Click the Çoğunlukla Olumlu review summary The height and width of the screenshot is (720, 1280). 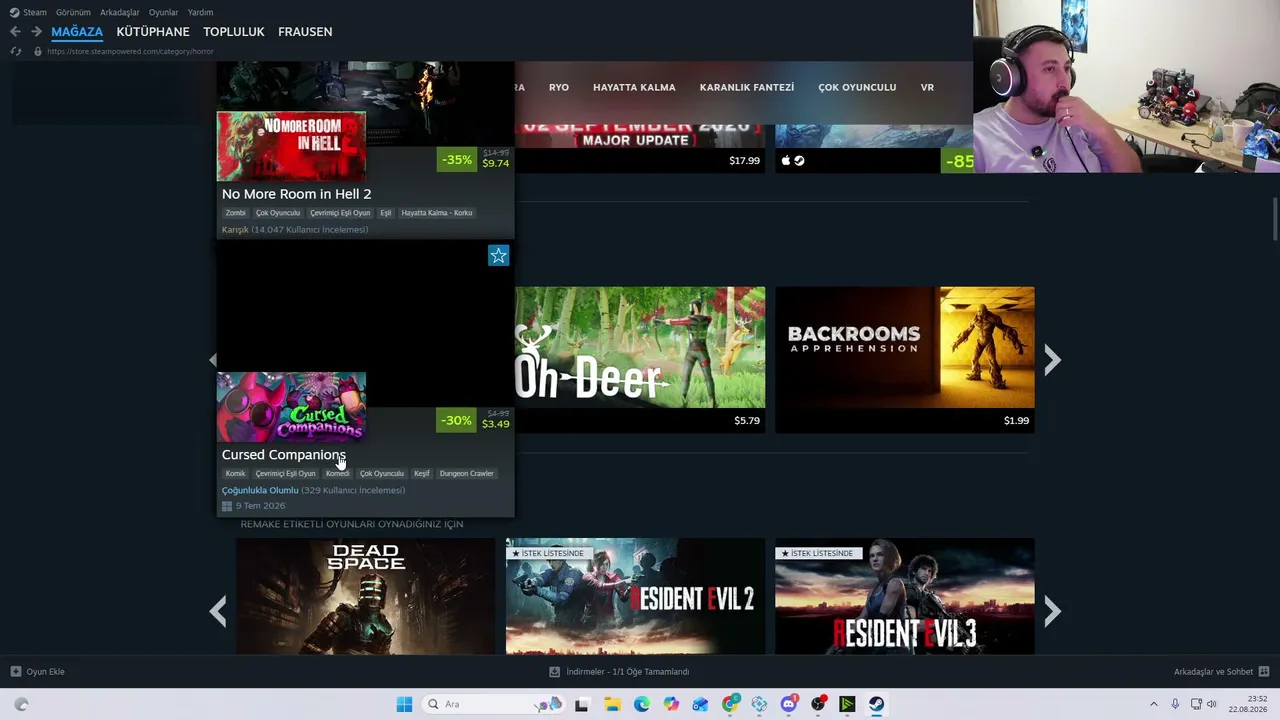point(260,491)
